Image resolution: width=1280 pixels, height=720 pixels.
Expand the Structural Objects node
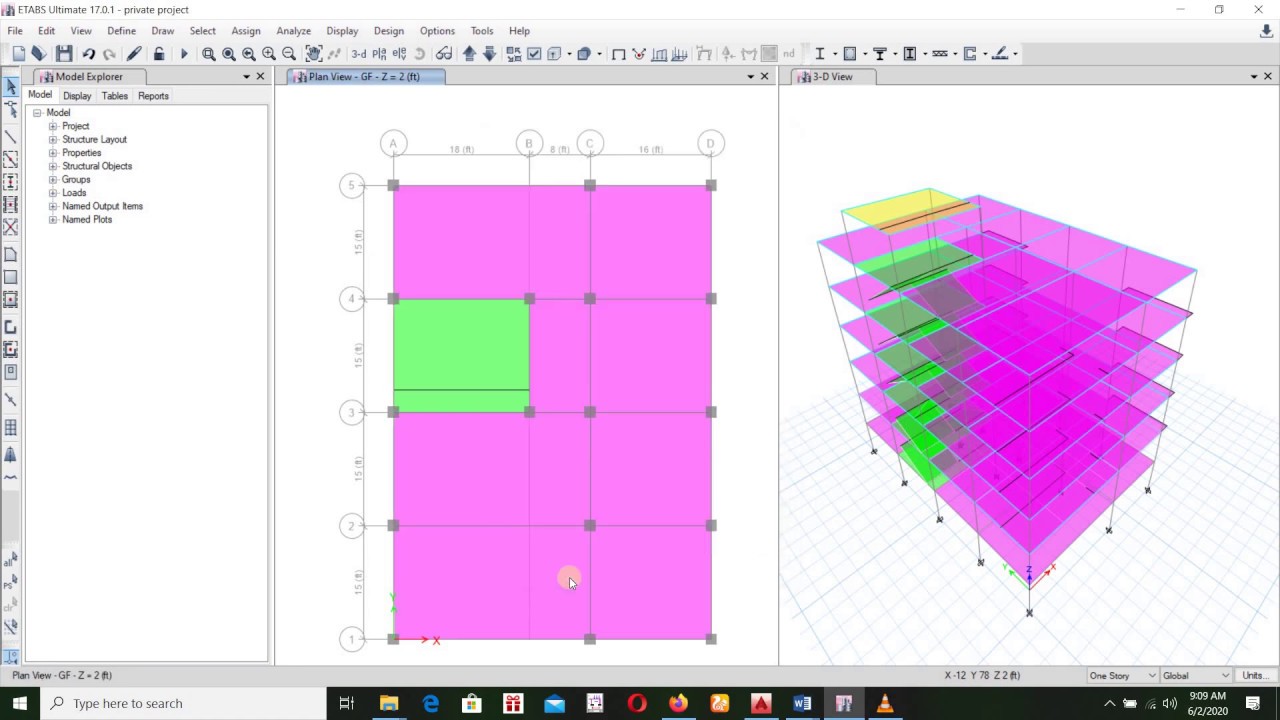pos(53,166)
